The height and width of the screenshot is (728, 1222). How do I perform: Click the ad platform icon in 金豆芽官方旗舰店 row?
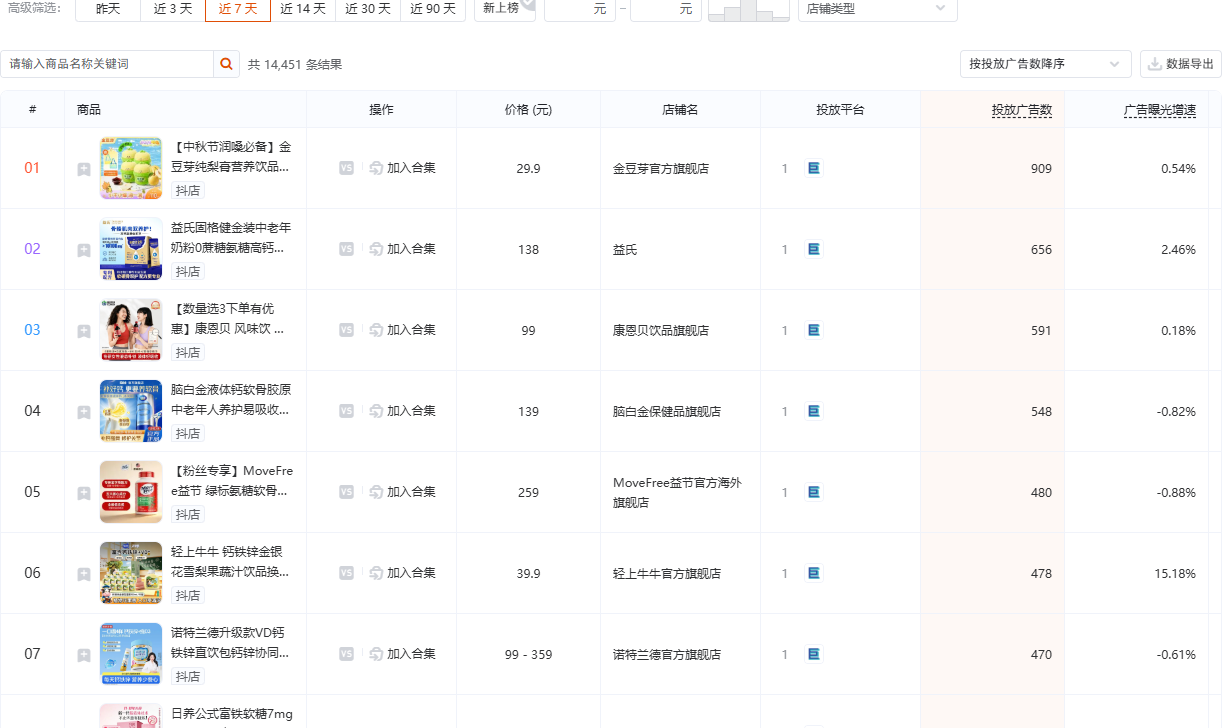coord(814,168)
